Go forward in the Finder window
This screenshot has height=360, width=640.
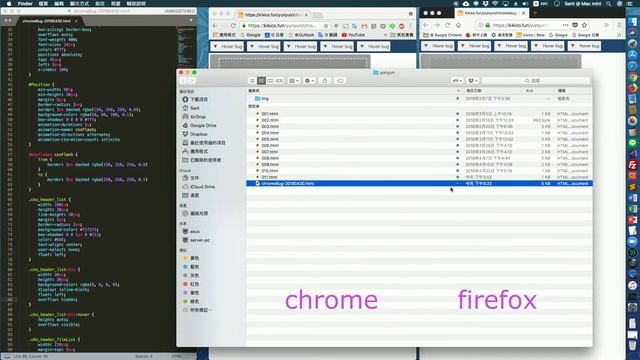[192, 81]
